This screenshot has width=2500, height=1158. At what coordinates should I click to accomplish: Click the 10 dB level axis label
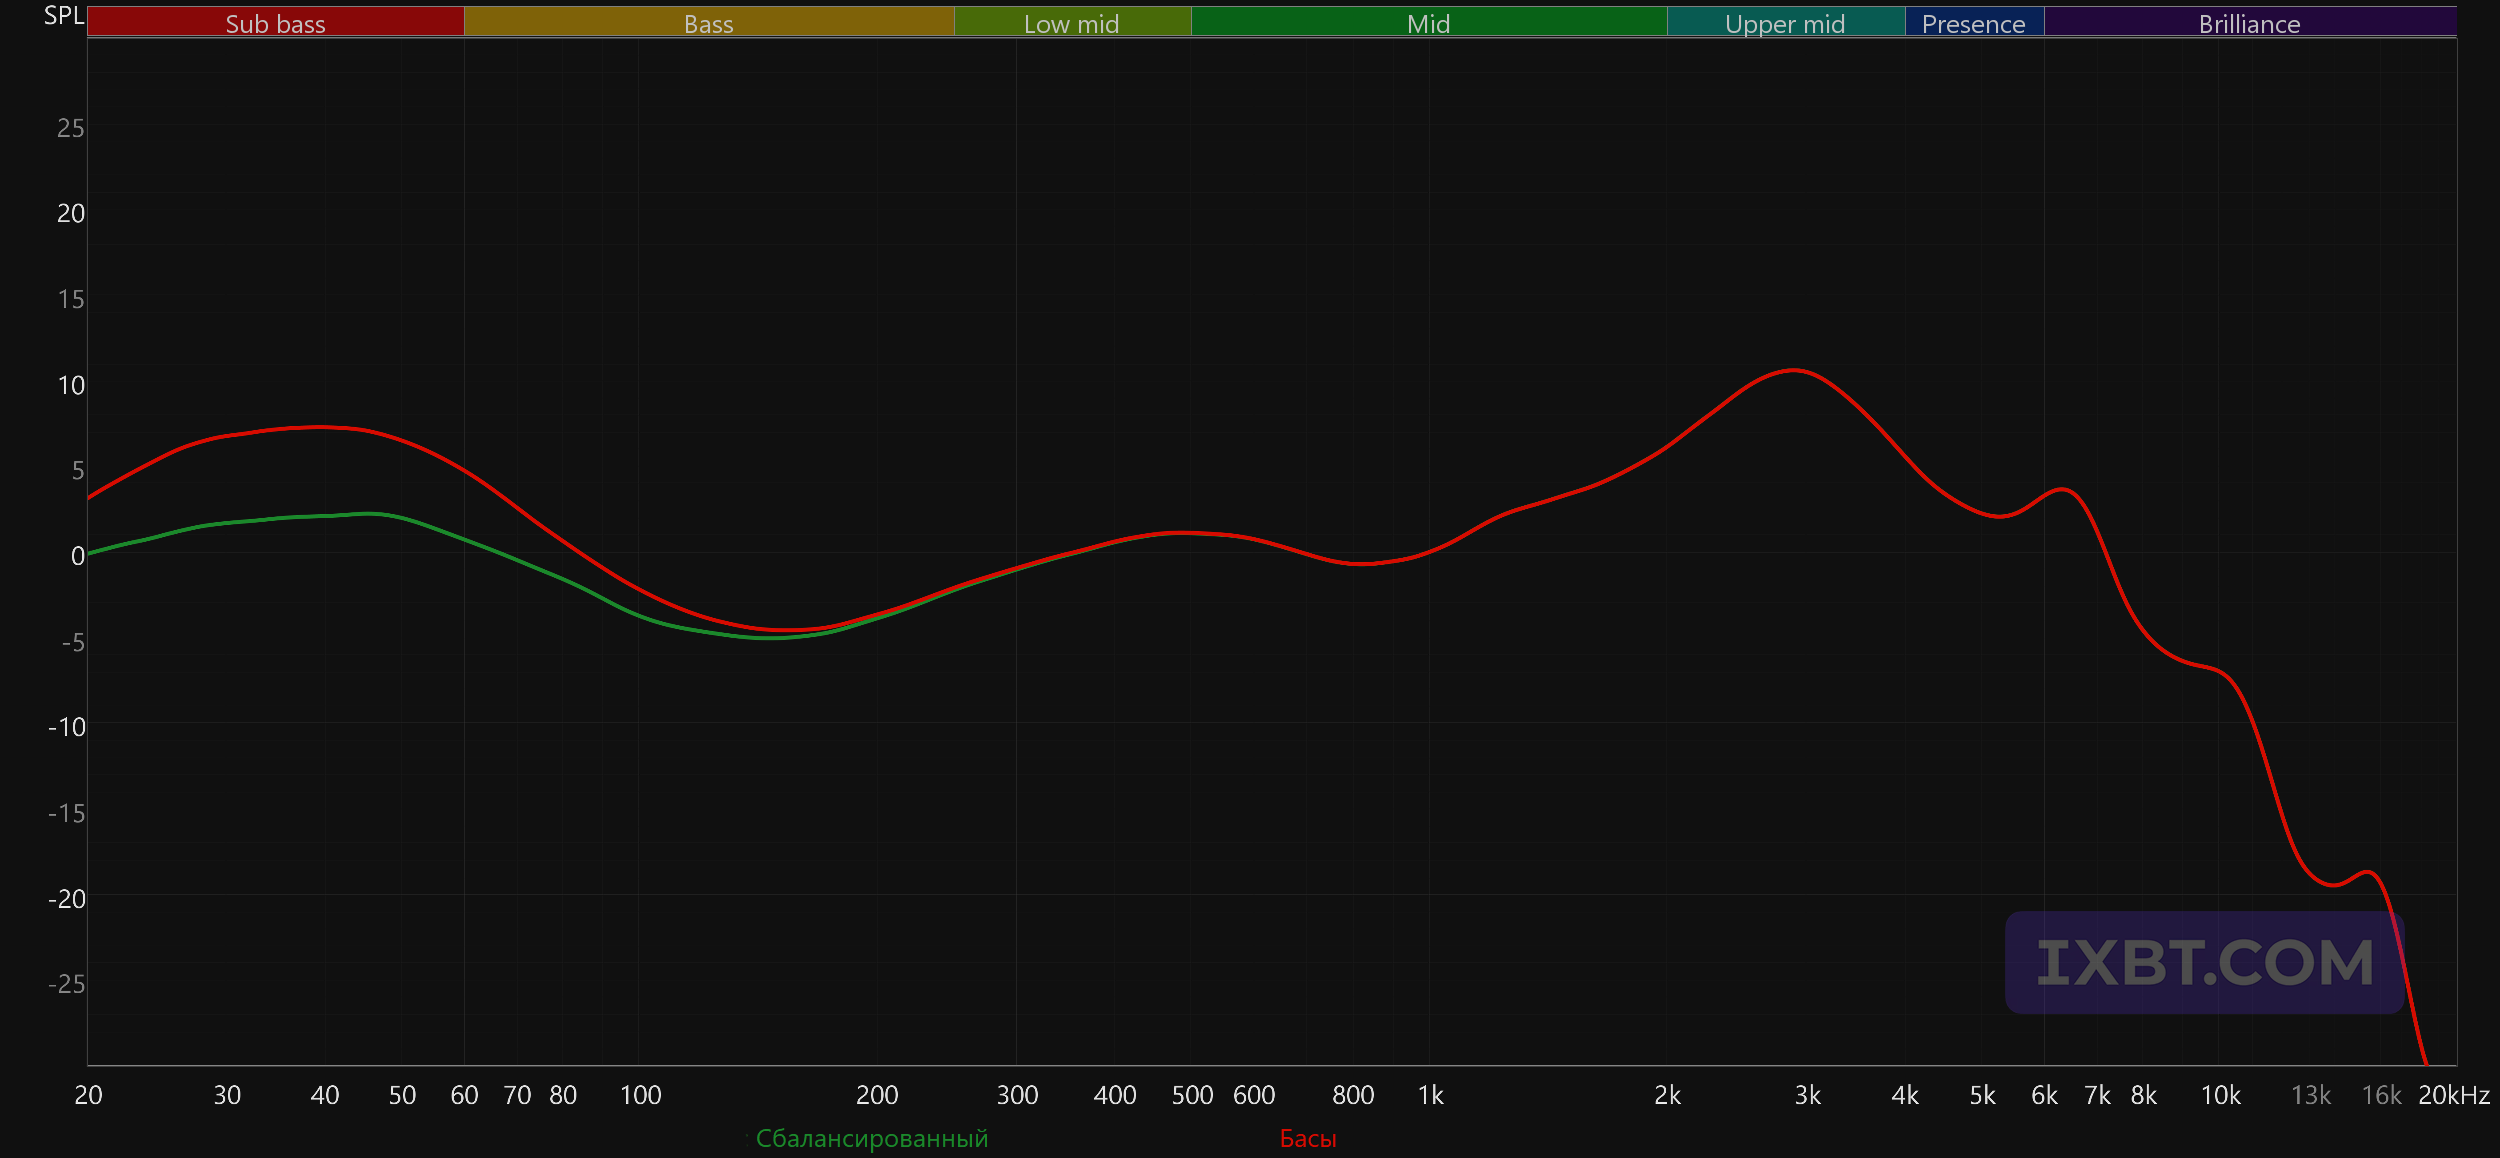point(71,385)
